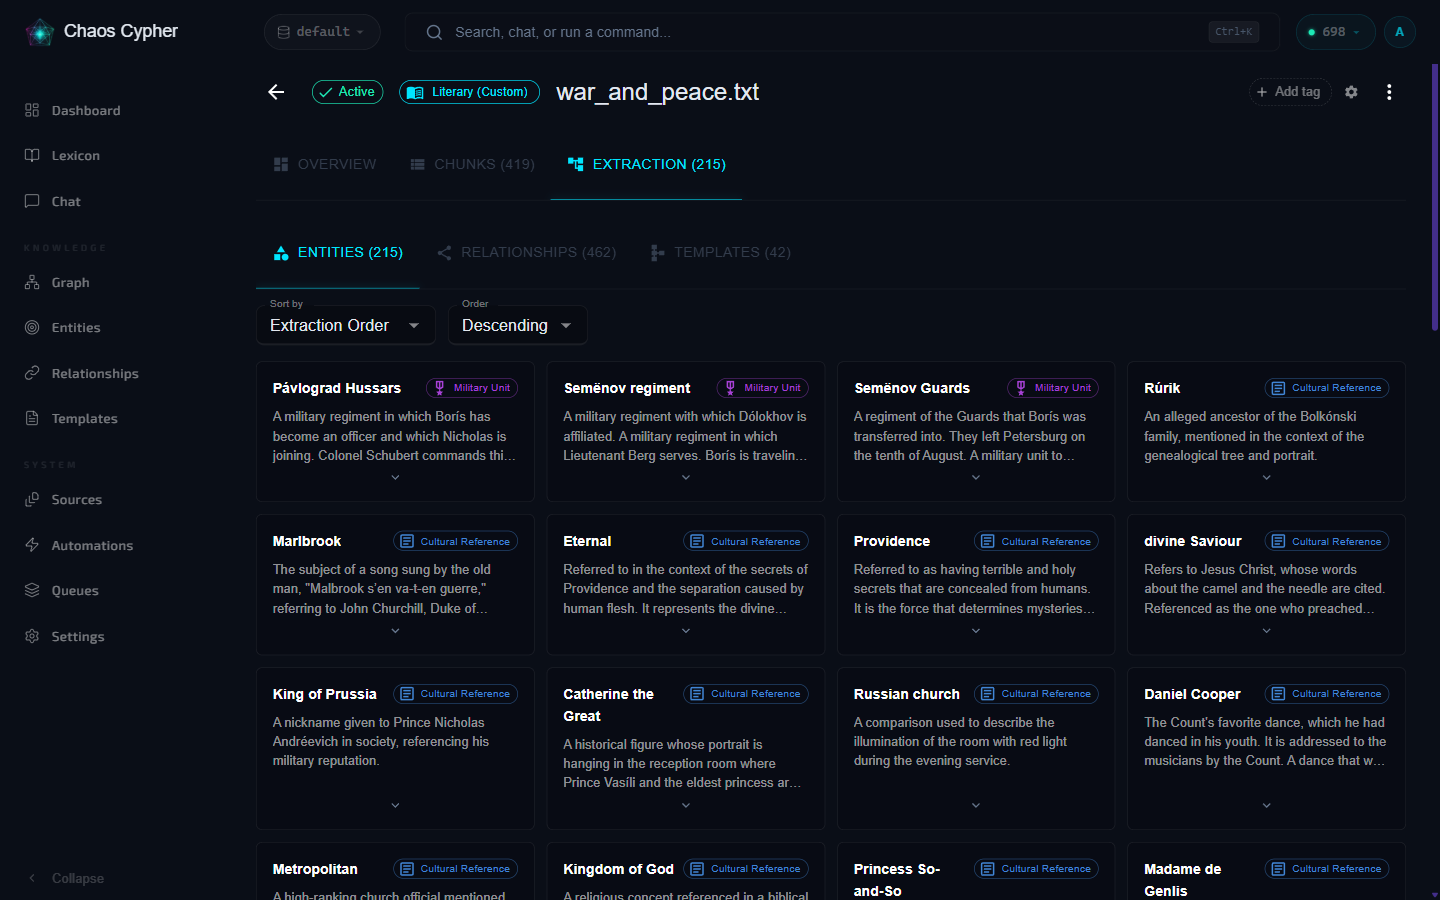Go to Lexicon in the sidebar
This screenshot has height=900, width=1440.
[x=75, y=156]
